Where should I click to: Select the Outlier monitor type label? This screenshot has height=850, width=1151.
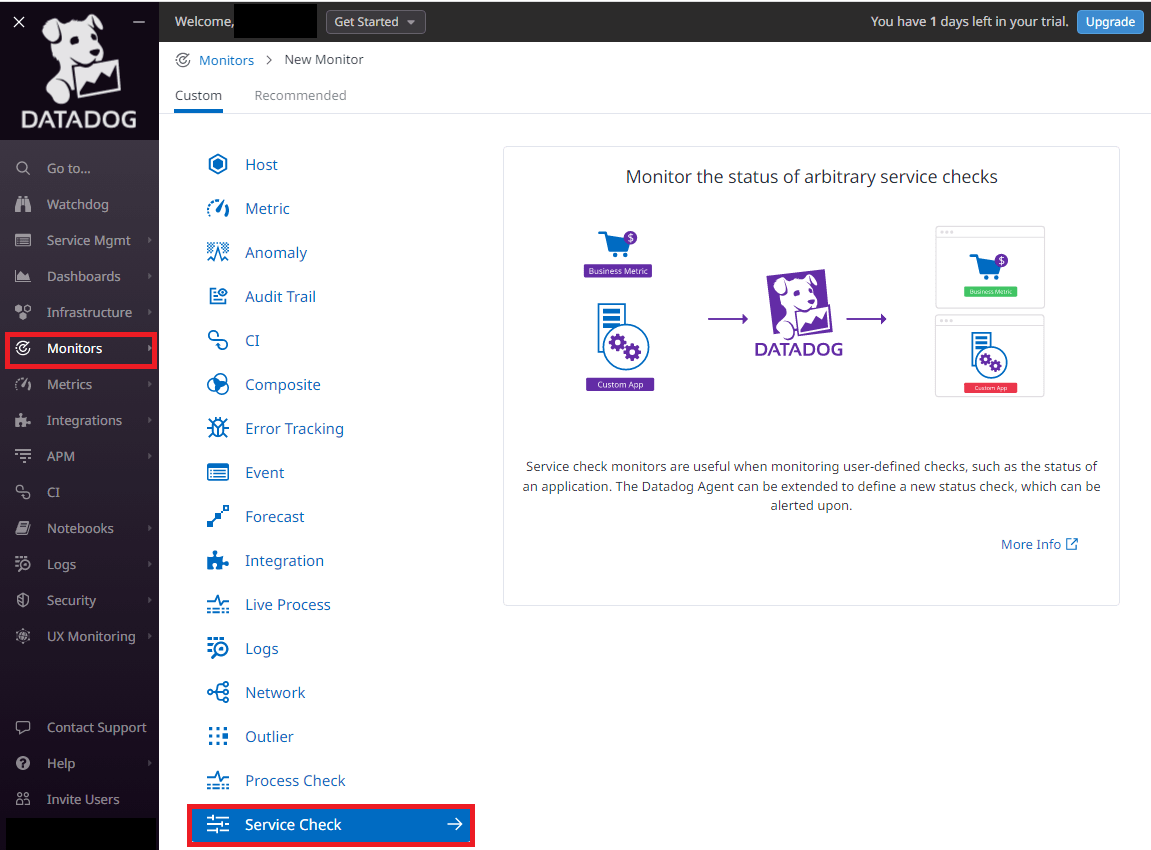(269, 736)
